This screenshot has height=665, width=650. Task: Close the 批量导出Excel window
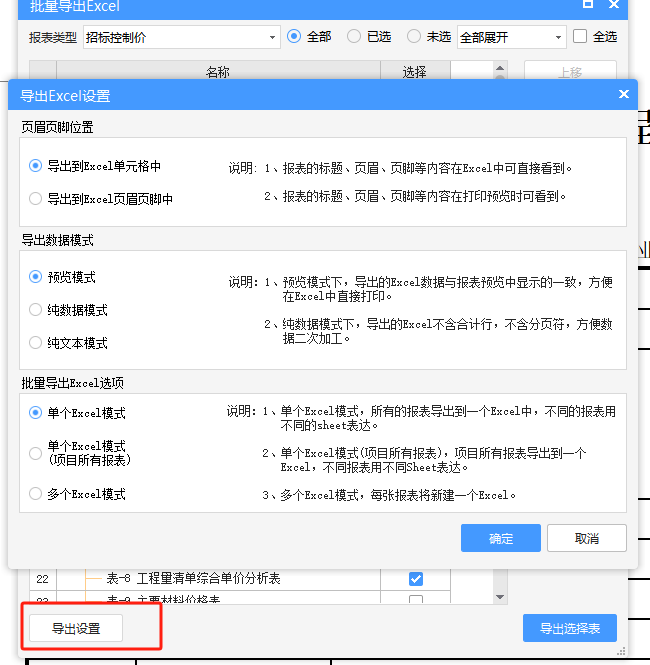[614, 4]
